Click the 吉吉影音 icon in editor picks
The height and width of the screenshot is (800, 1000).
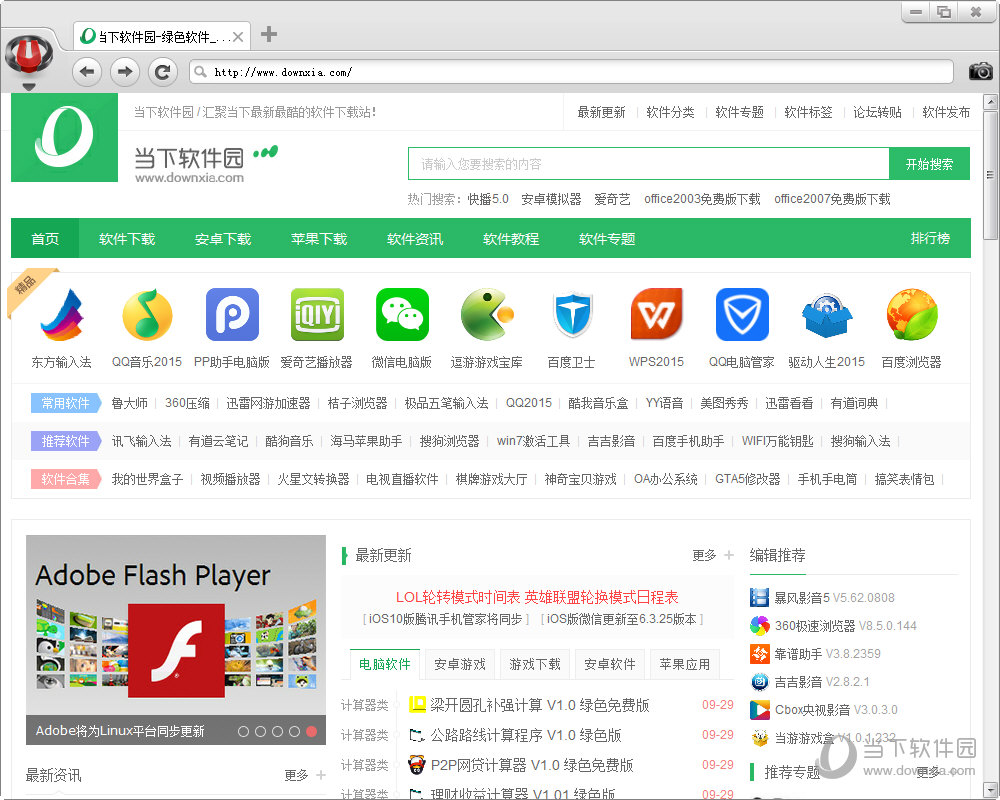coord(760,682)
